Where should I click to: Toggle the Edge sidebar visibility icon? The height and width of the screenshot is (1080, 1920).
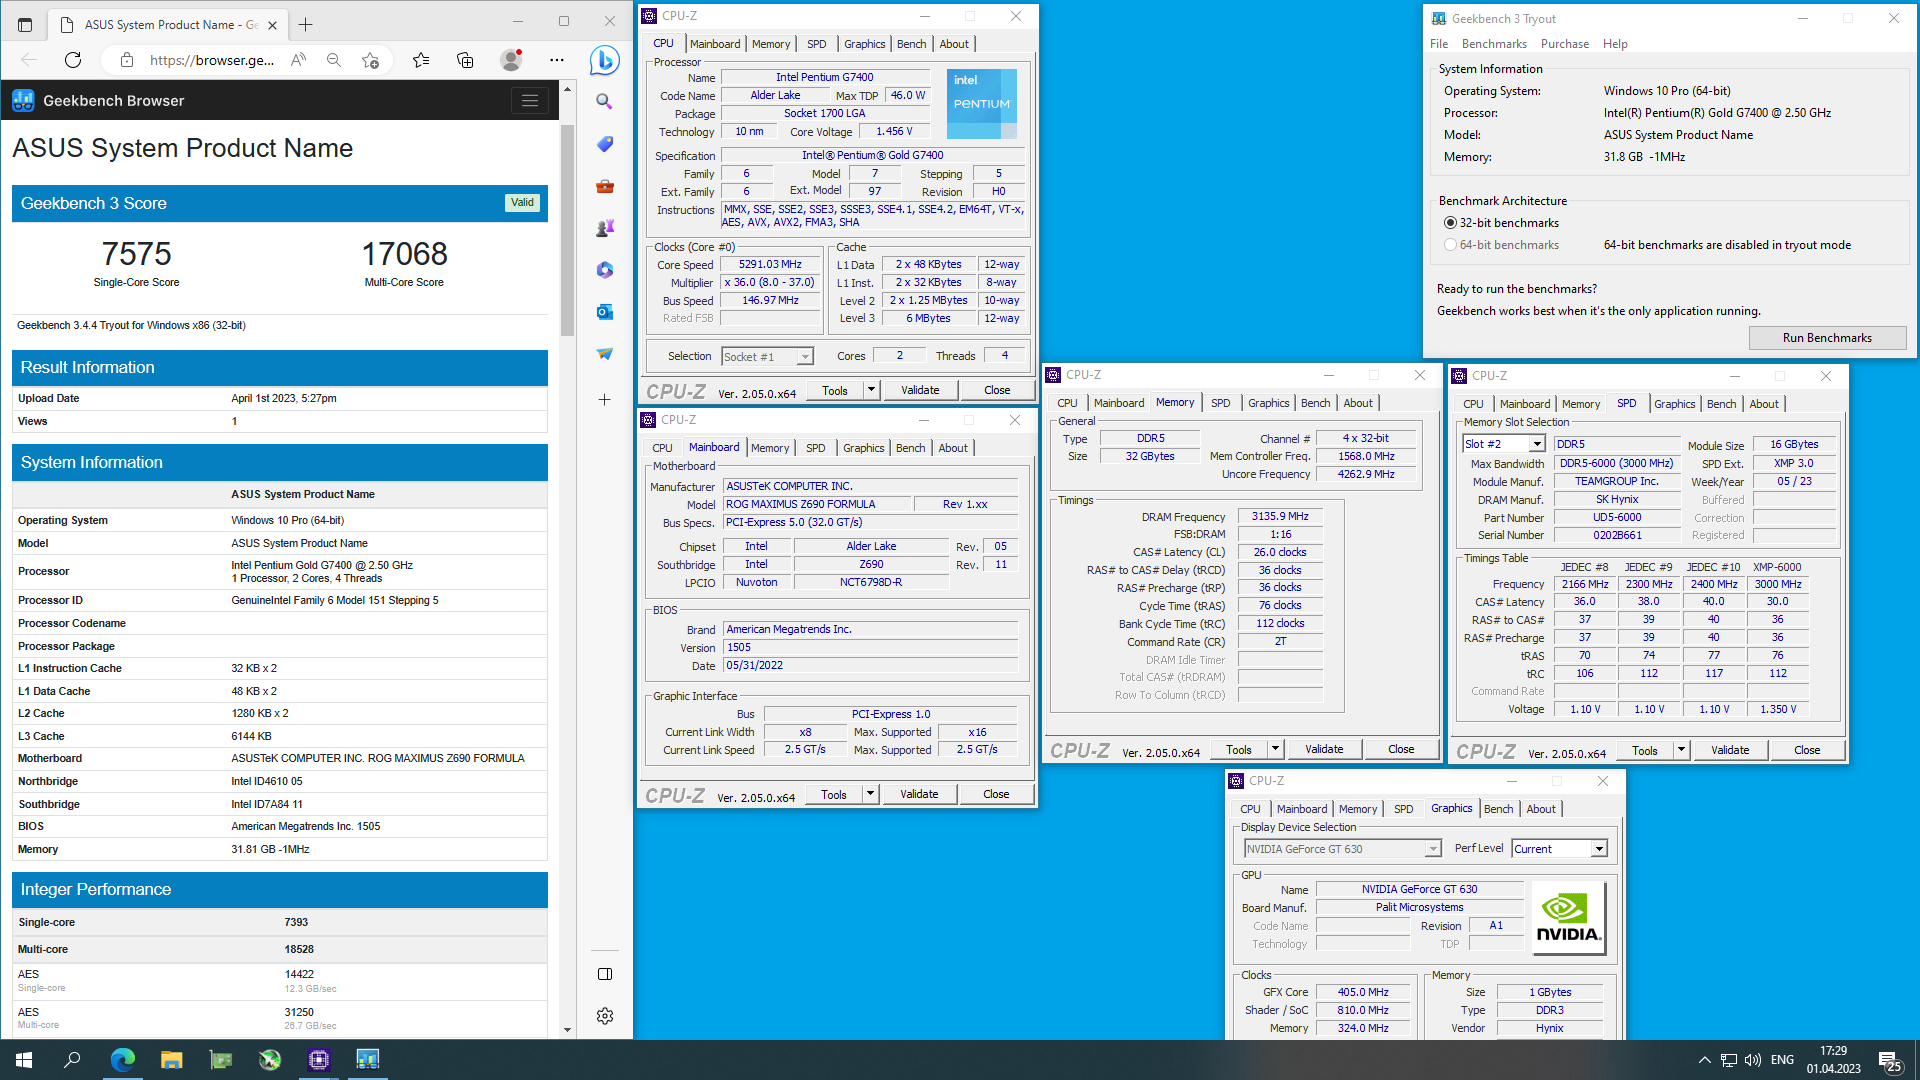click(x=605, y=974)
